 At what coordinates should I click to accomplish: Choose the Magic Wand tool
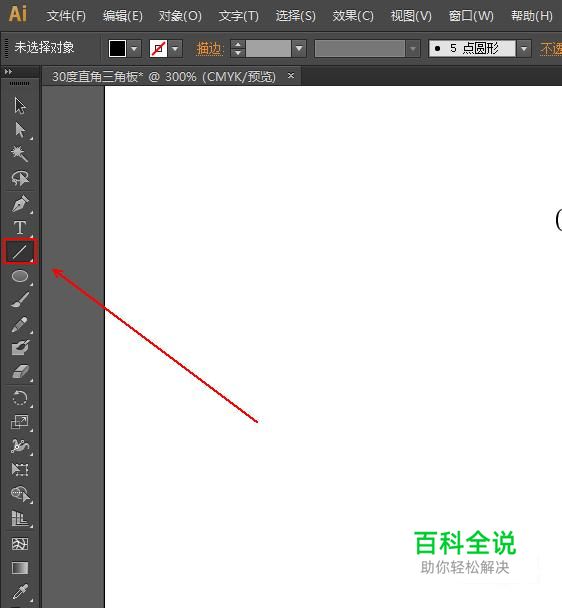(20, 154)
